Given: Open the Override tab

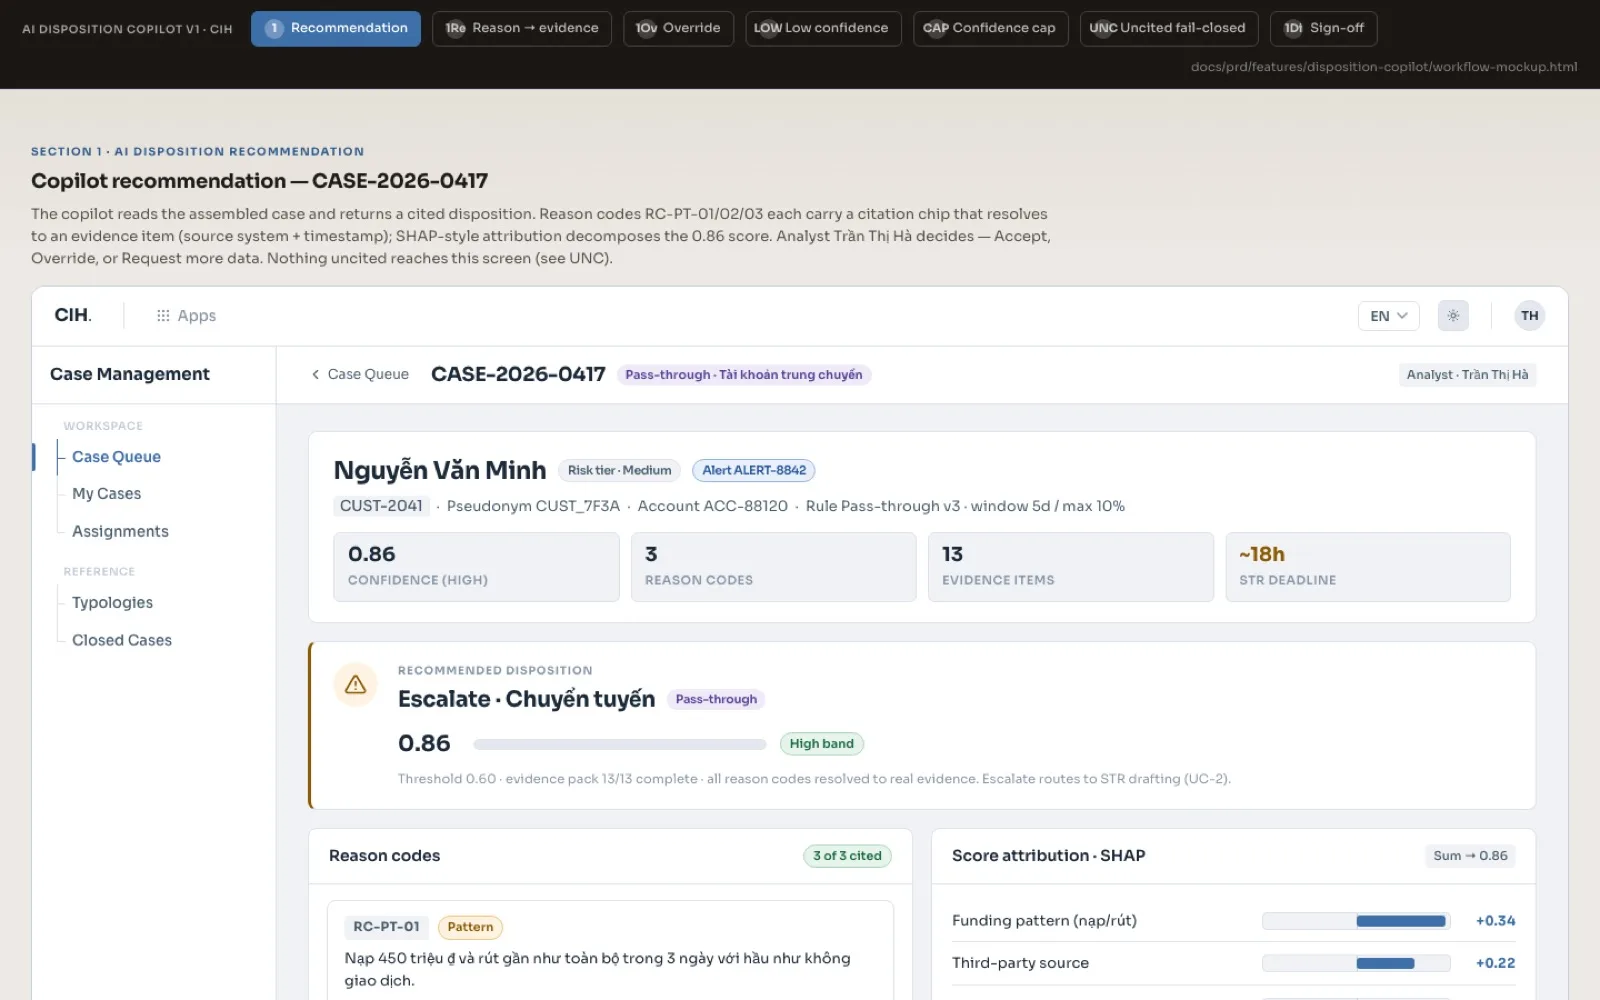Looking at the screenshot, I should (x=678, y=28).
